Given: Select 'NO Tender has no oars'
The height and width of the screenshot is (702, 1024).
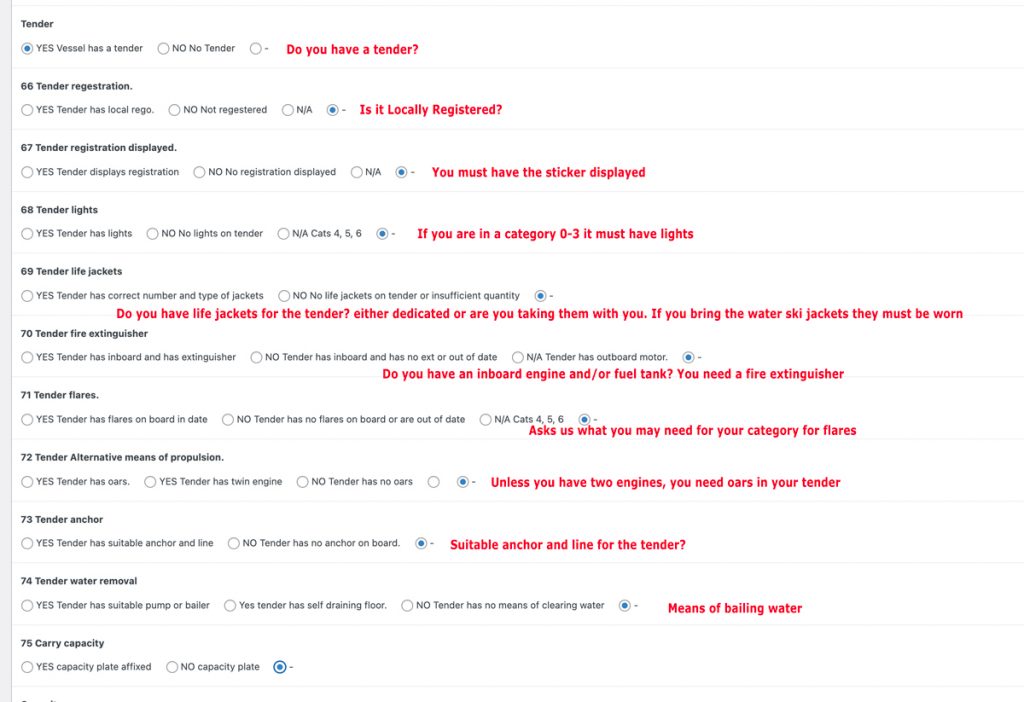Looking at the screenshot, I should point(303,482).
